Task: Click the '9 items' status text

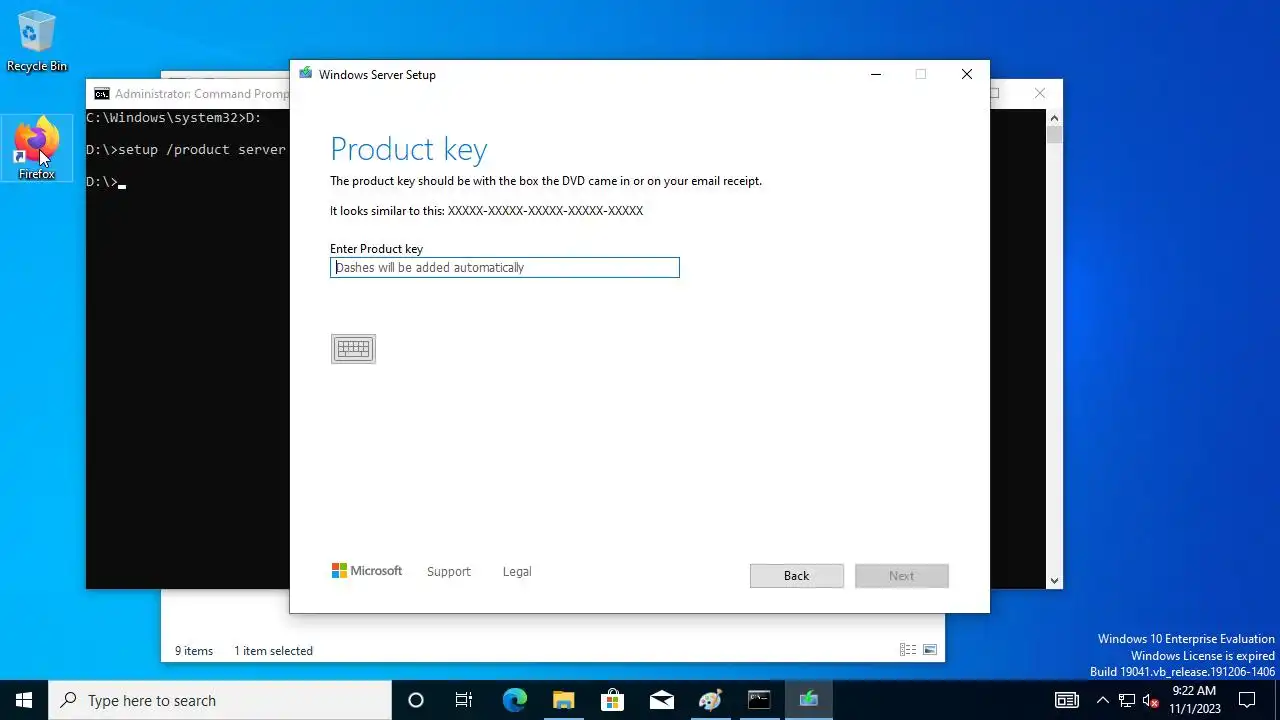Action: coord(194,651)
